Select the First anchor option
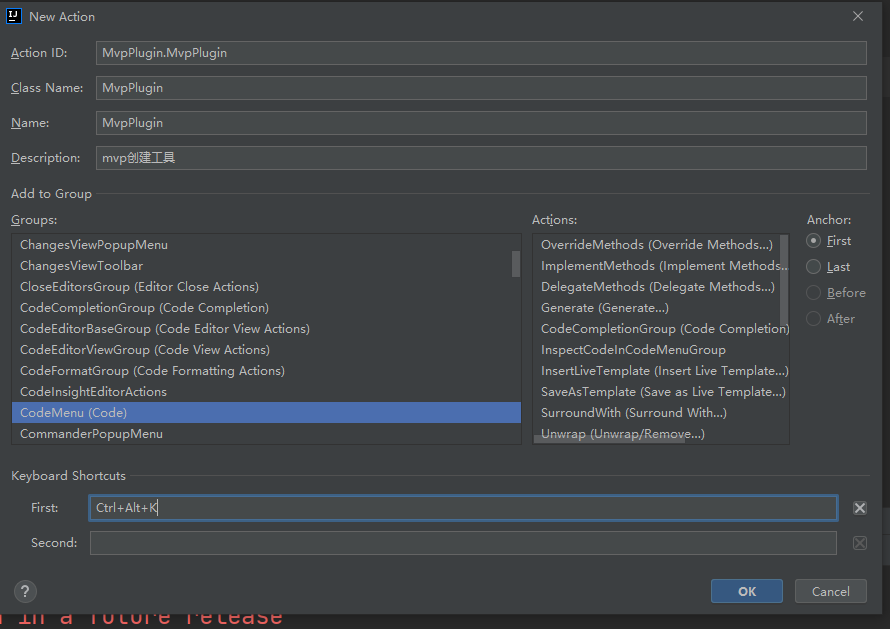 coord(813,241)
